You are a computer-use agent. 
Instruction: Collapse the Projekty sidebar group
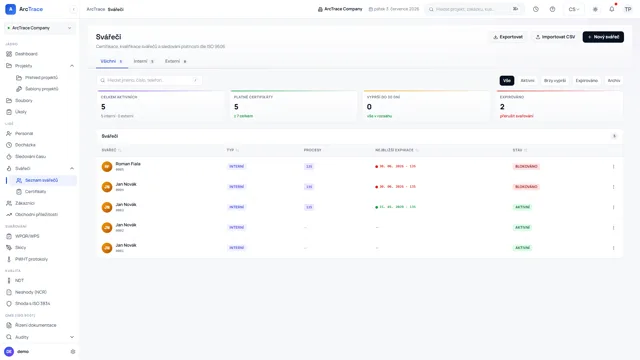(72, 66)
